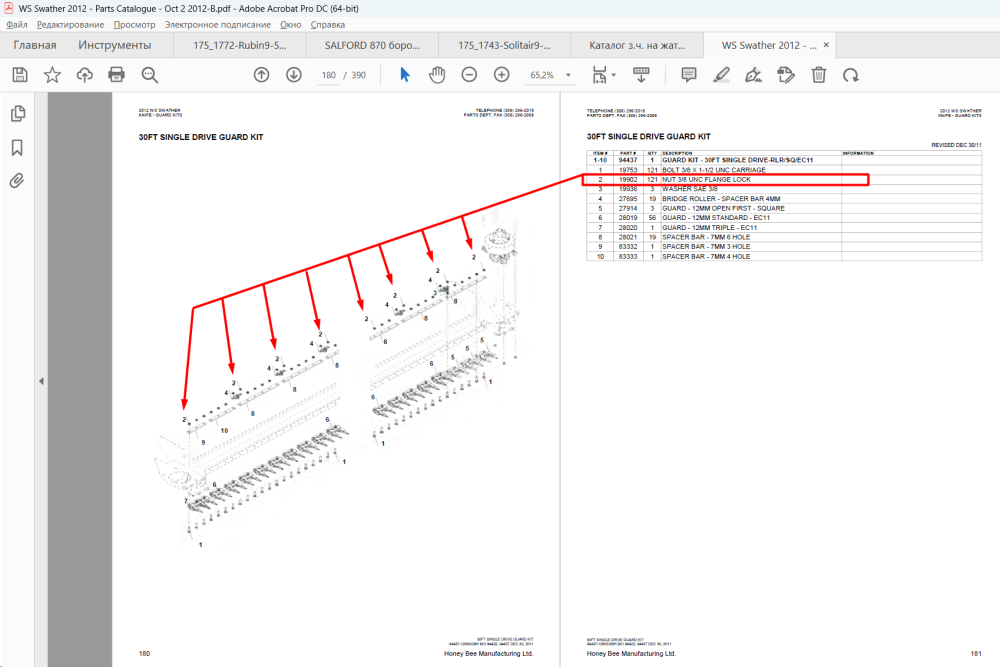Viewport: 1000px width, 667px height.
Task: Click the left page 30FT SINGLE DRIVE GUARD KIT heading
Action: coord(201,137)
